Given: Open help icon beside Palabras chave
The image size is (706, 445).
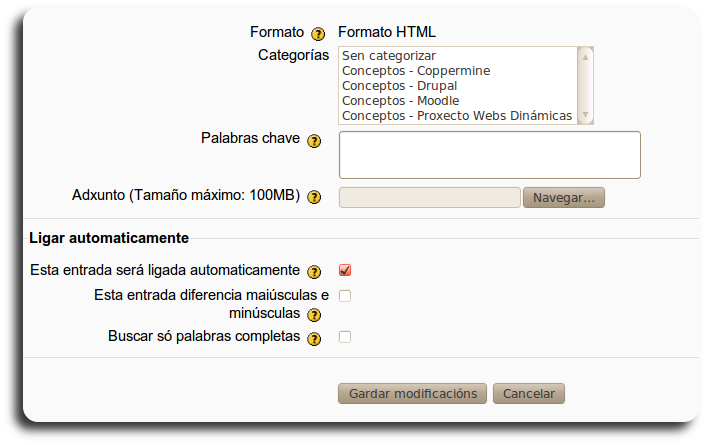Looking at the screenshot, I should (x=314, y=141).
